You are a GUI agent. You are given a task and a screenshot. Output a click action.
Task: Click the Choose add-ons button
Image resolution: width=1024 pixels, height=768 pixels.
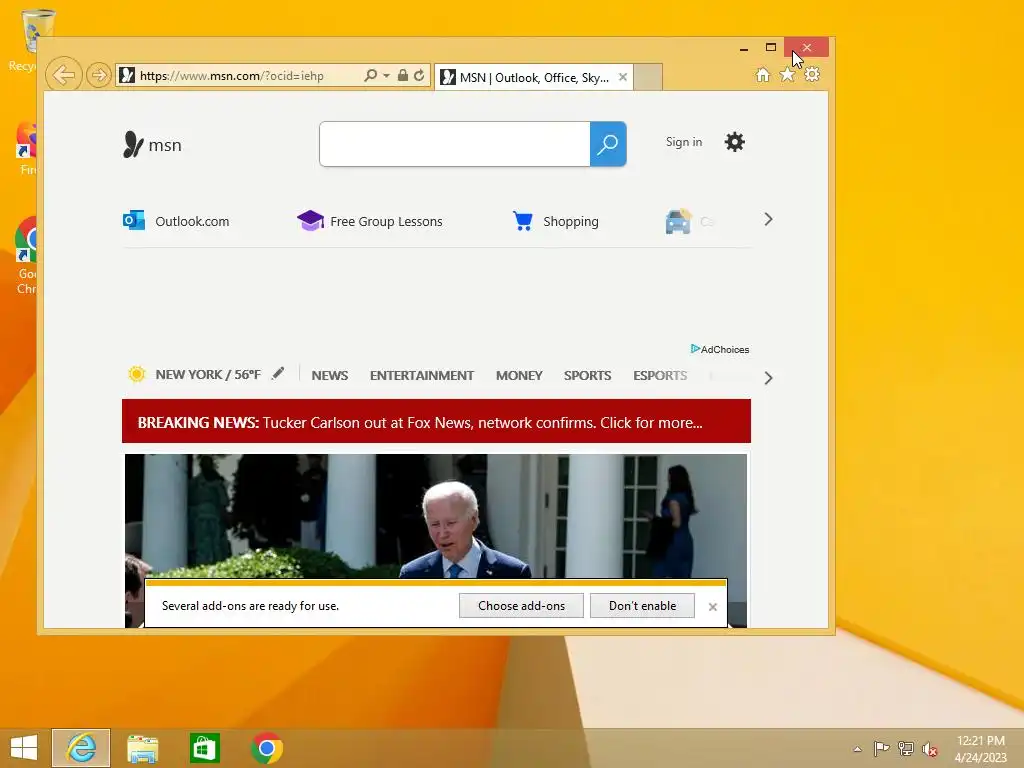[521, 606]
